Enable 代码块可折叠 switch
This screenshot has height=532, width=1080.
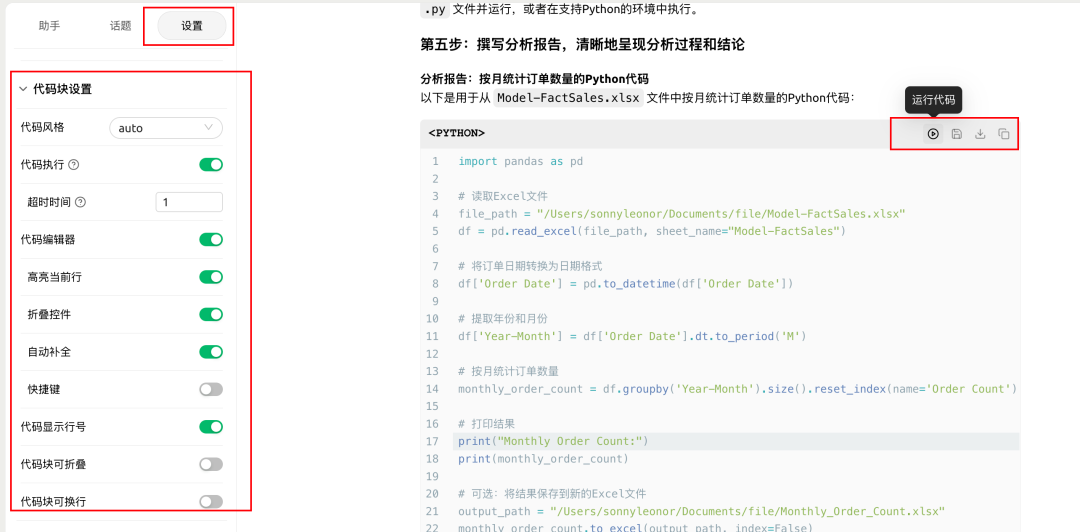pyautogui.click(x=211, y=464)
